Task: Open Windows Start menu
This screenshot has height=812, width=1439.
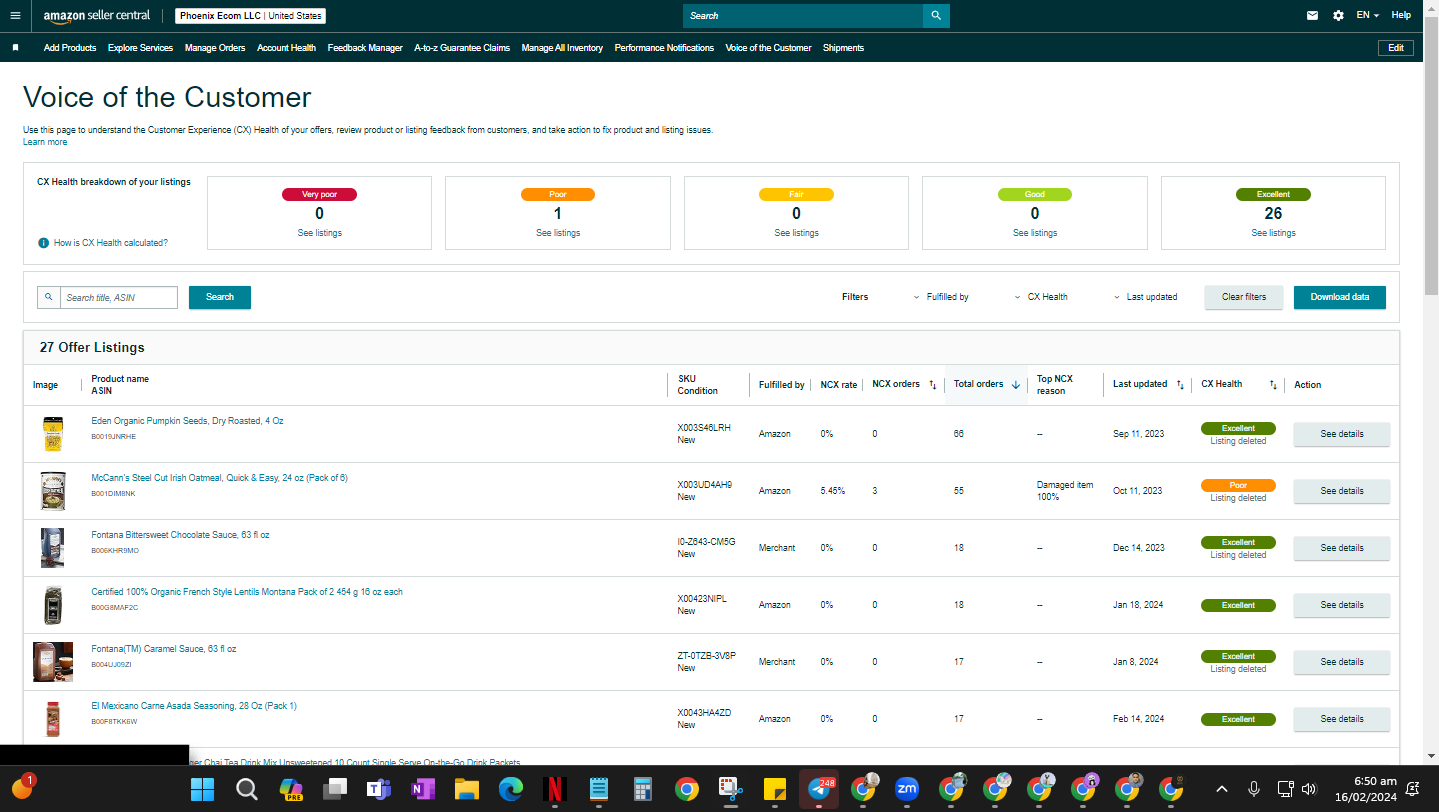Action: point(203,789)
